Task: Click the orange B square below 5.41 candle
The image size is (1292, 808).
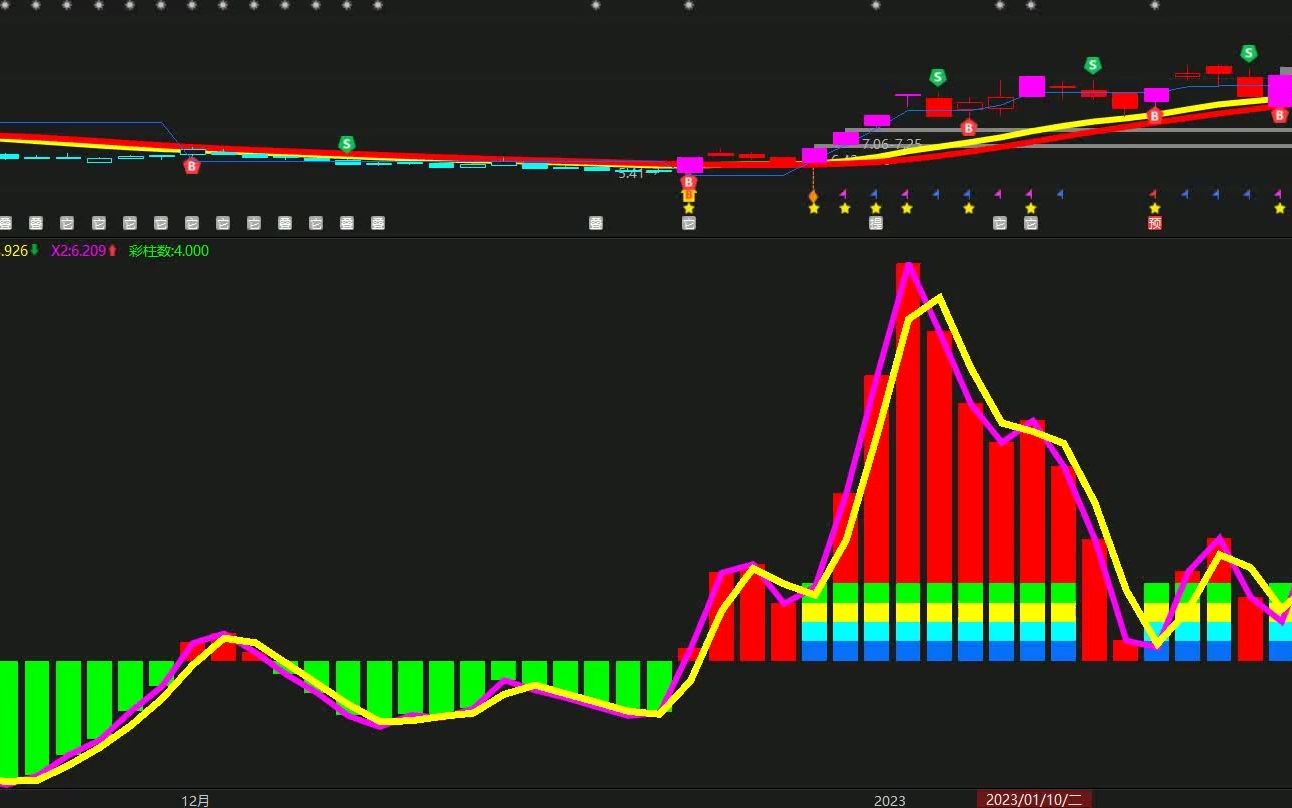Action: (x=689, y=196)
